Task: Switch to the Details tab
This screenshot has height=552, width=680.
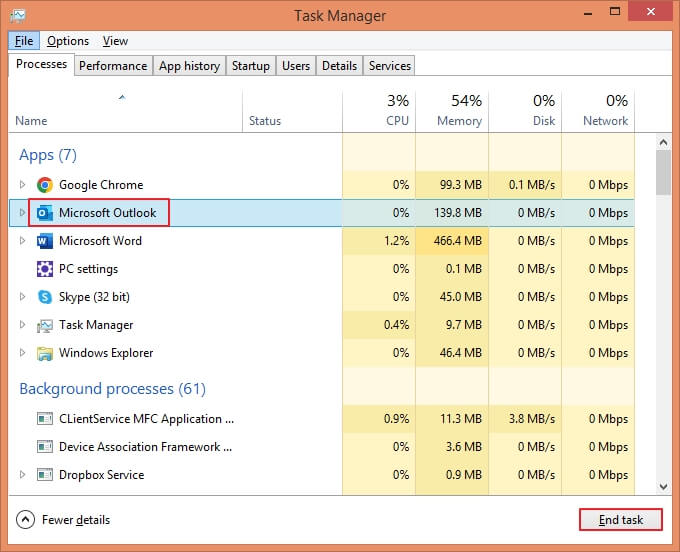Action: (339, 66)
